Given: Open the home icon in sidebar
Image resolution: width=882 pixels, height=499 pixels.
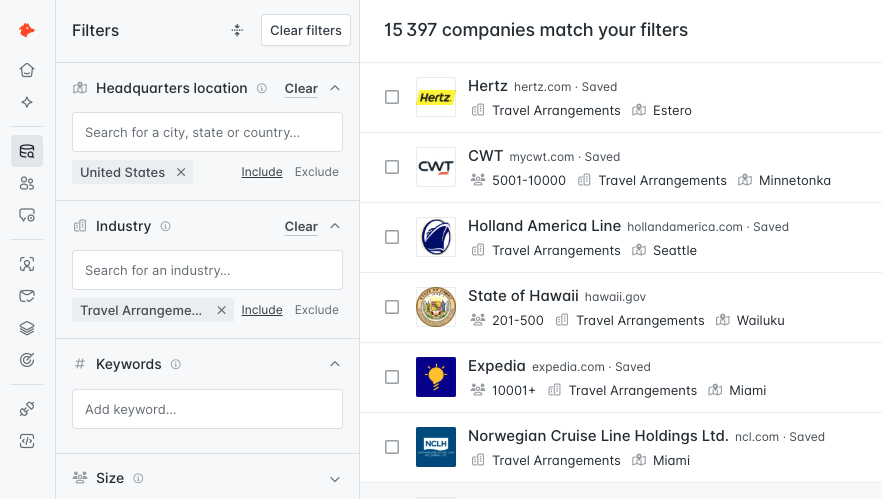Looking at the screenshot, I should pyautogui.click(x=27, y=70).
